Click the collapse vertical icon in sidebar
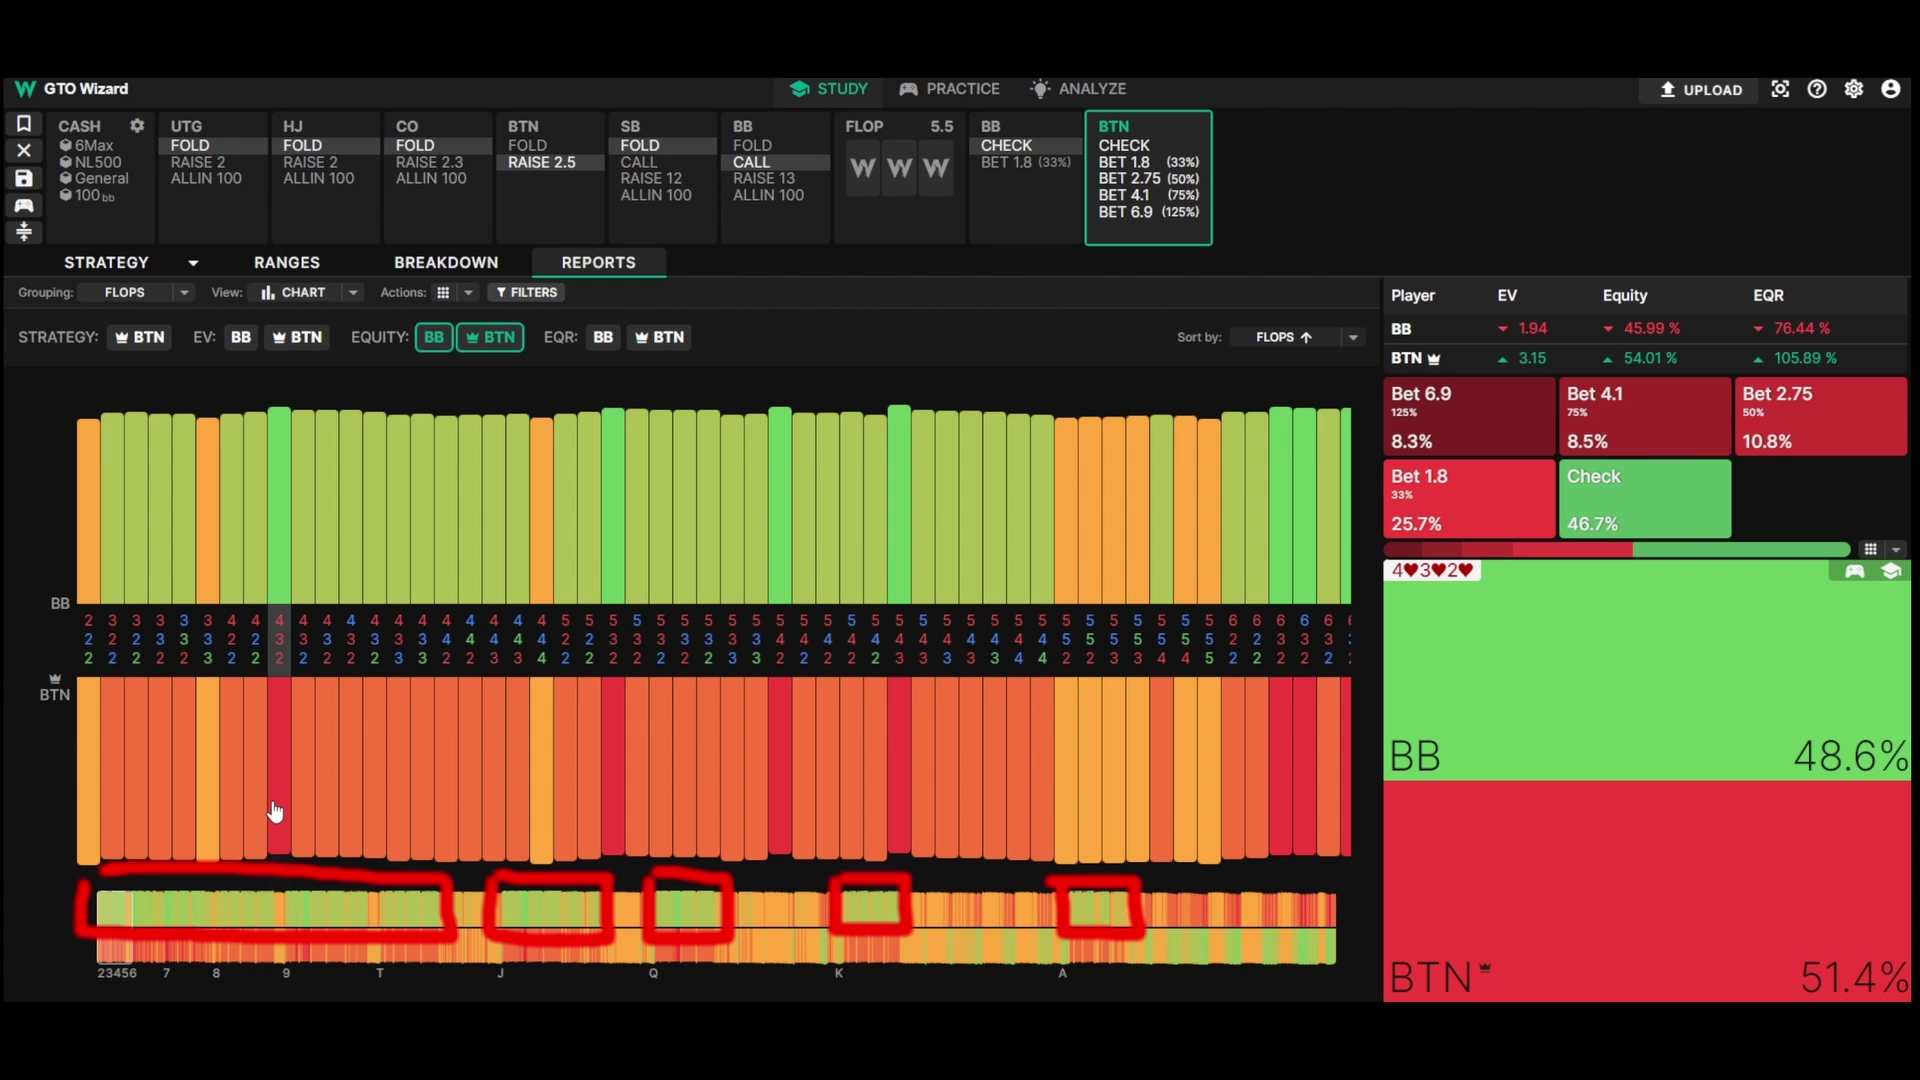The image size is (1920, 1080). (x=24, y=232)
